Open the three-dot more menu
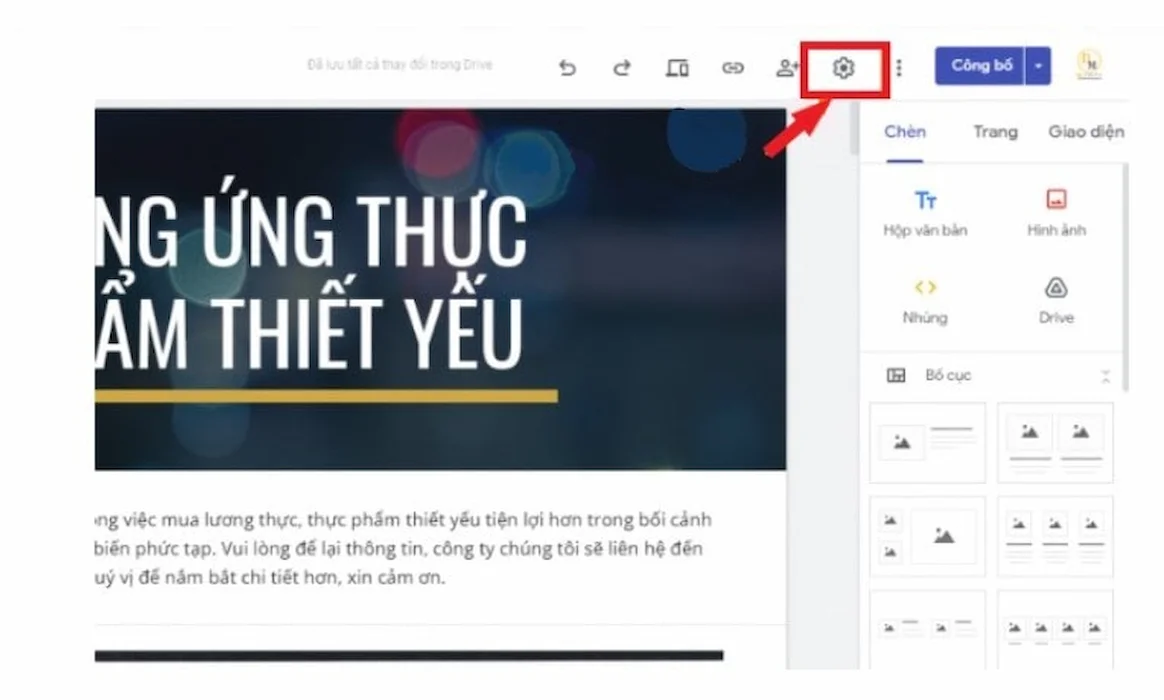 (x=899, y=68)
